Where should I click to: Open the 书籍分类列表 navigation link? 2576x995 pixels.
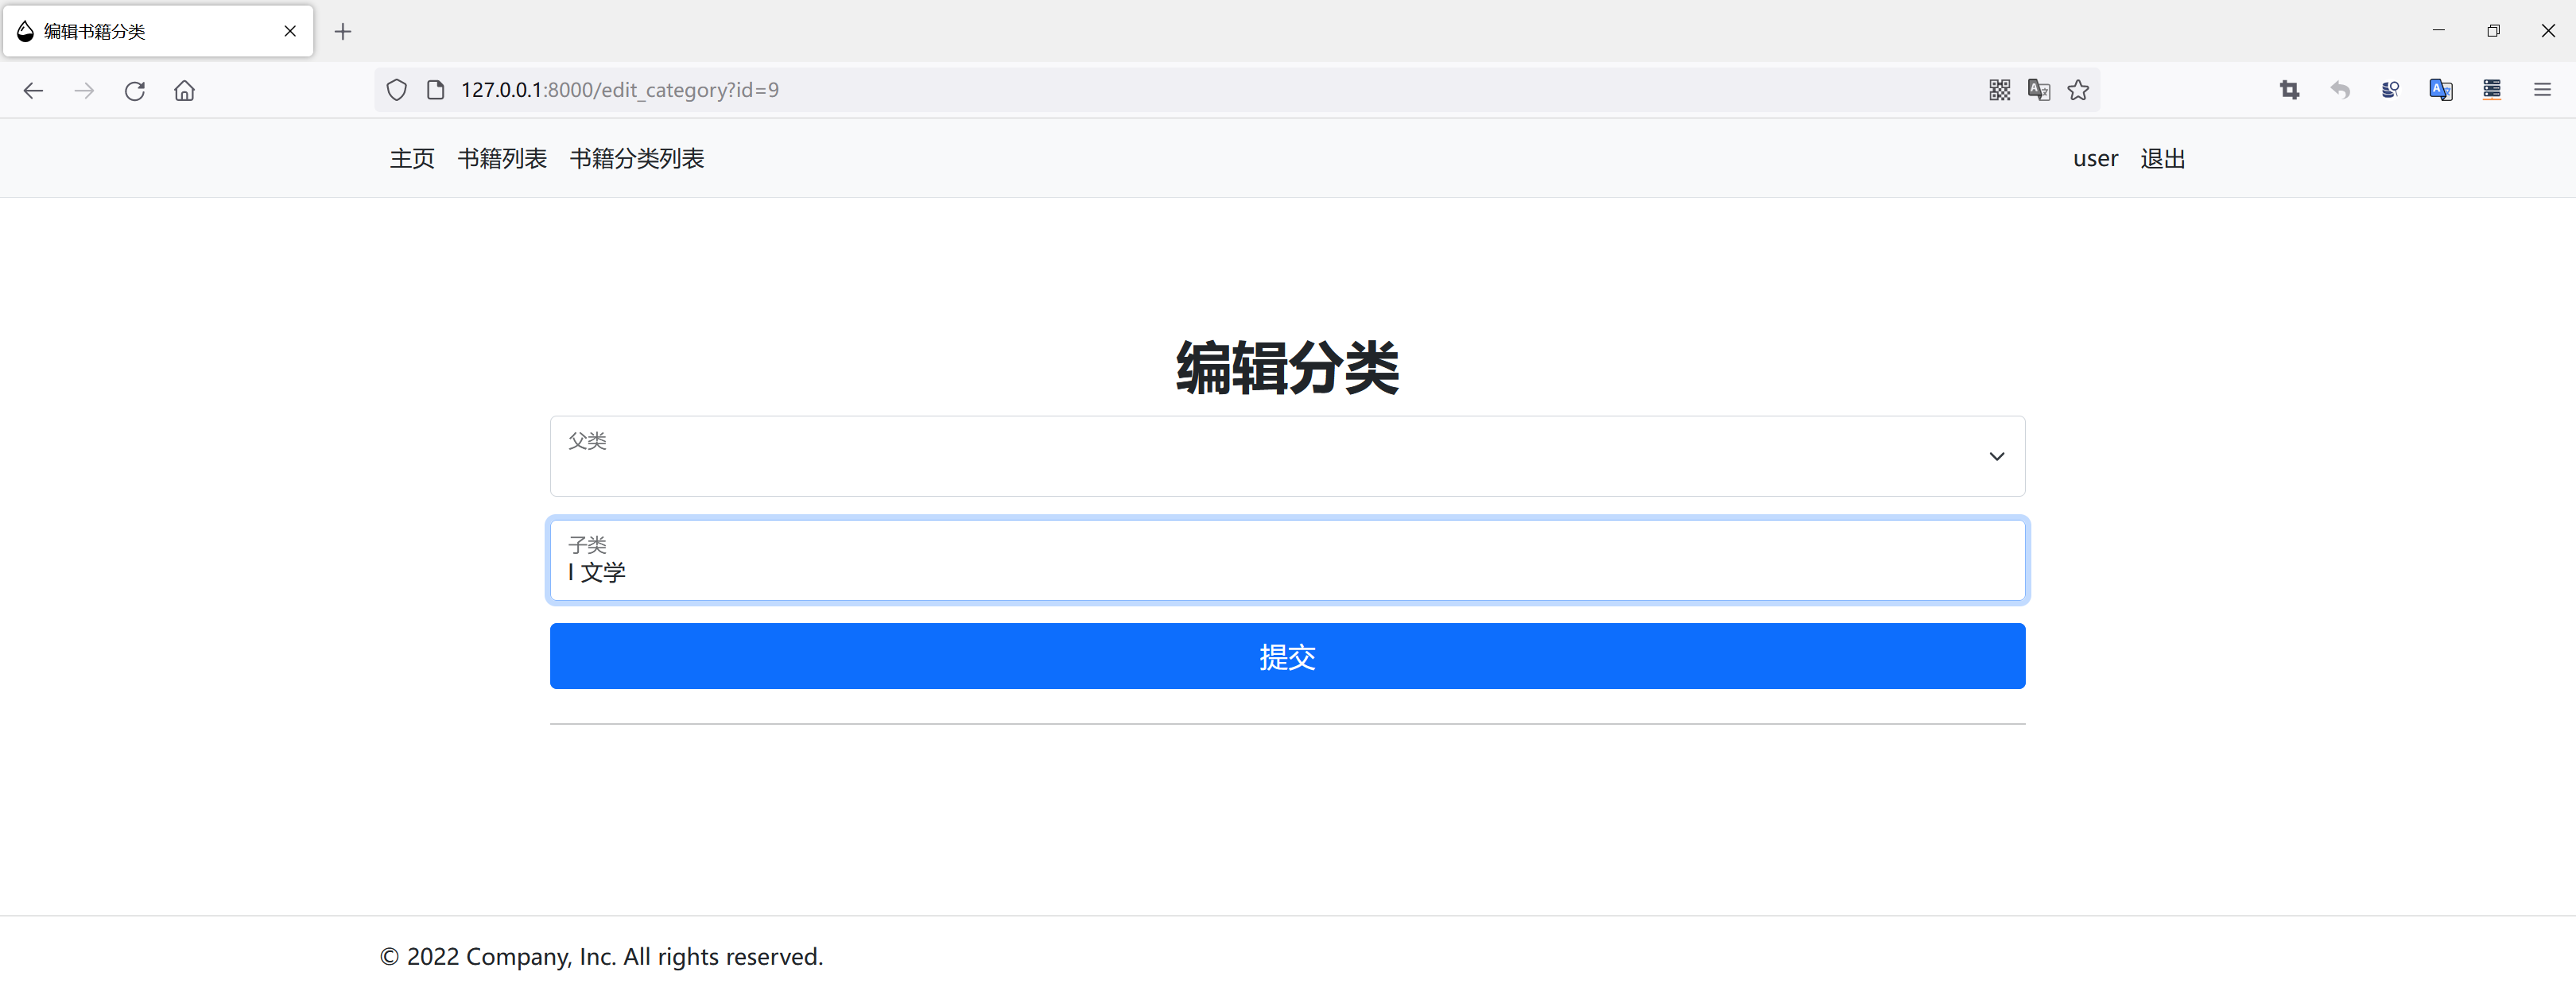click(637, 159)
